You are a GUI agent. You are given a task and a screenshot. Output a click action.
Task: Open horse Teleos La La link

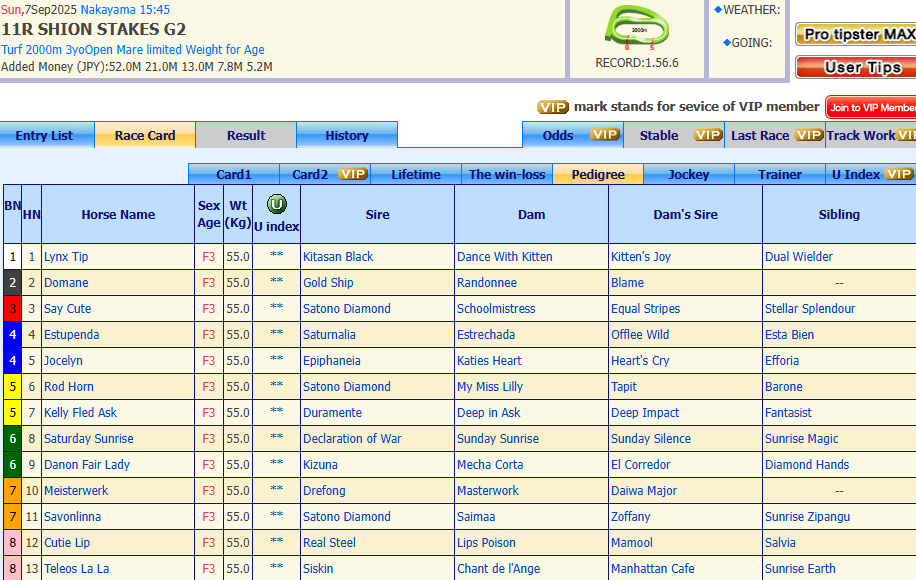click(76, 568)
